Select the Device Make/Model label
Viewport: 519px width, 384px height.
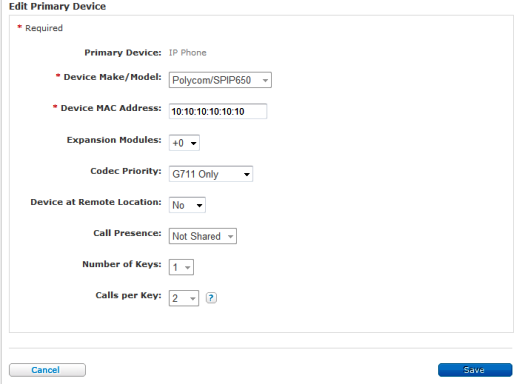click(112, 77)
